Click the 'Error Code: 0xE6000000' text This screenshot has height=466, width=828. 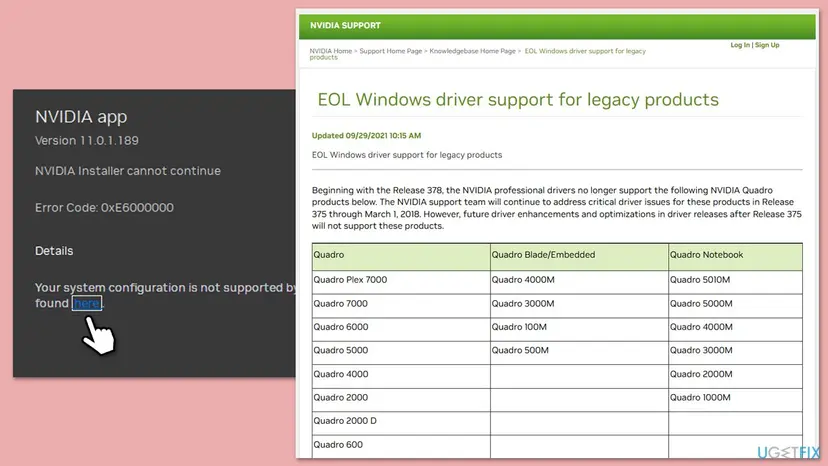coord(104,208)
